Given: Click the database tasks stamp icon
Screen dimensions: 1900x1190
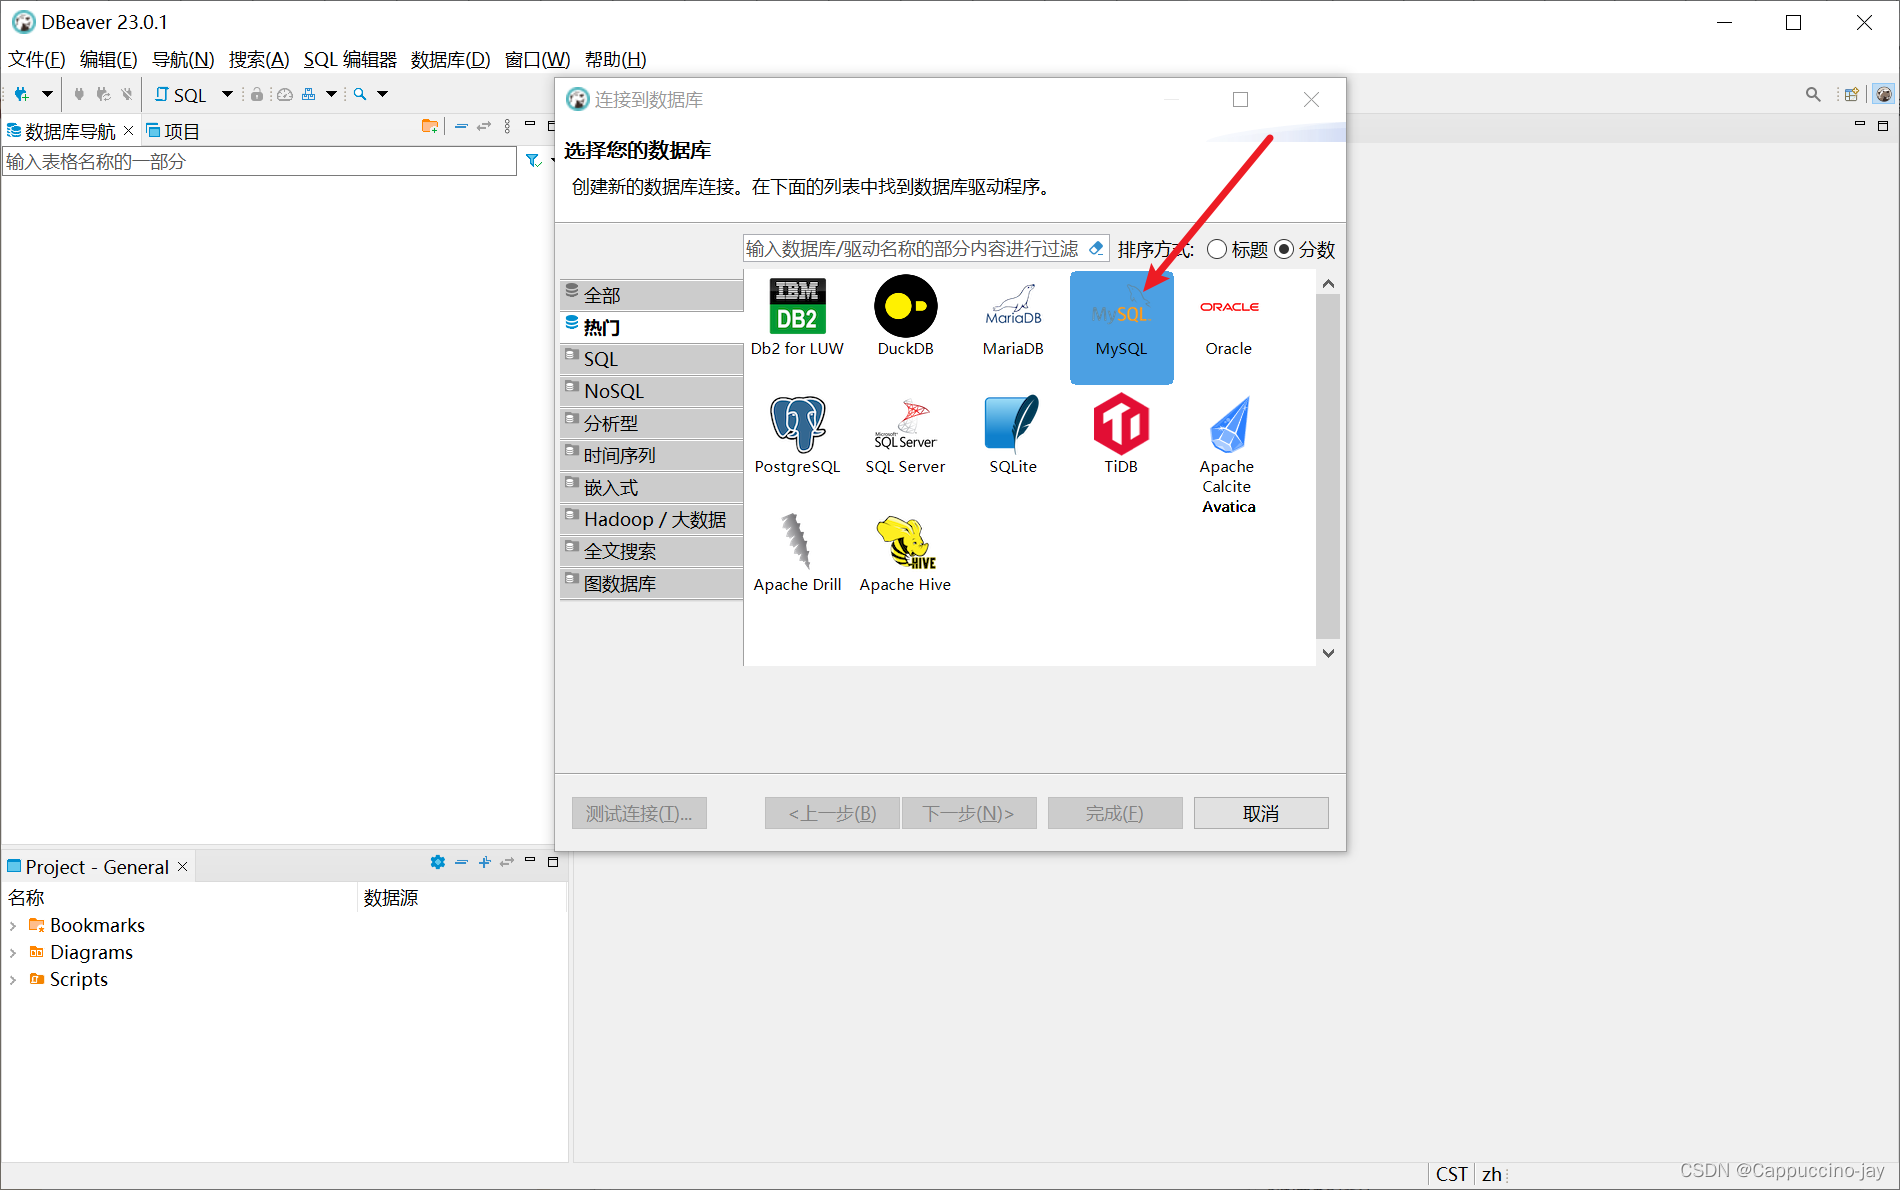Looking at the screenshot, I should (308, 94).
